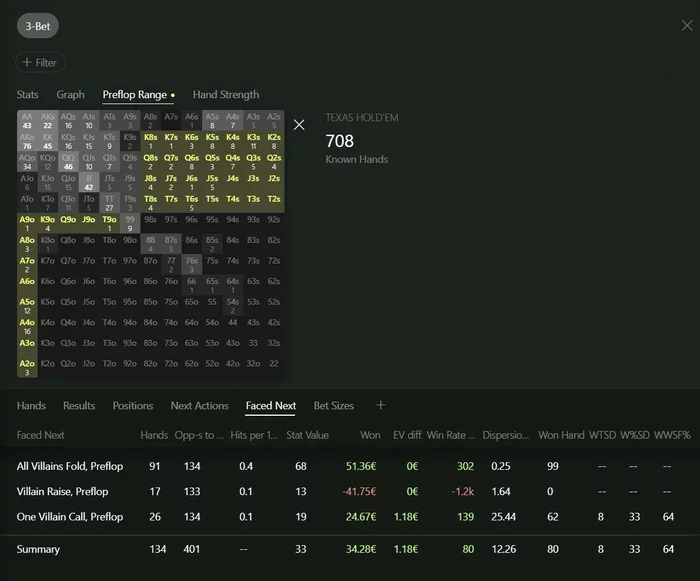The image size is (700, 581).
Task: Select the AKo cell showing 76
Action: click(x=27, y=141)
